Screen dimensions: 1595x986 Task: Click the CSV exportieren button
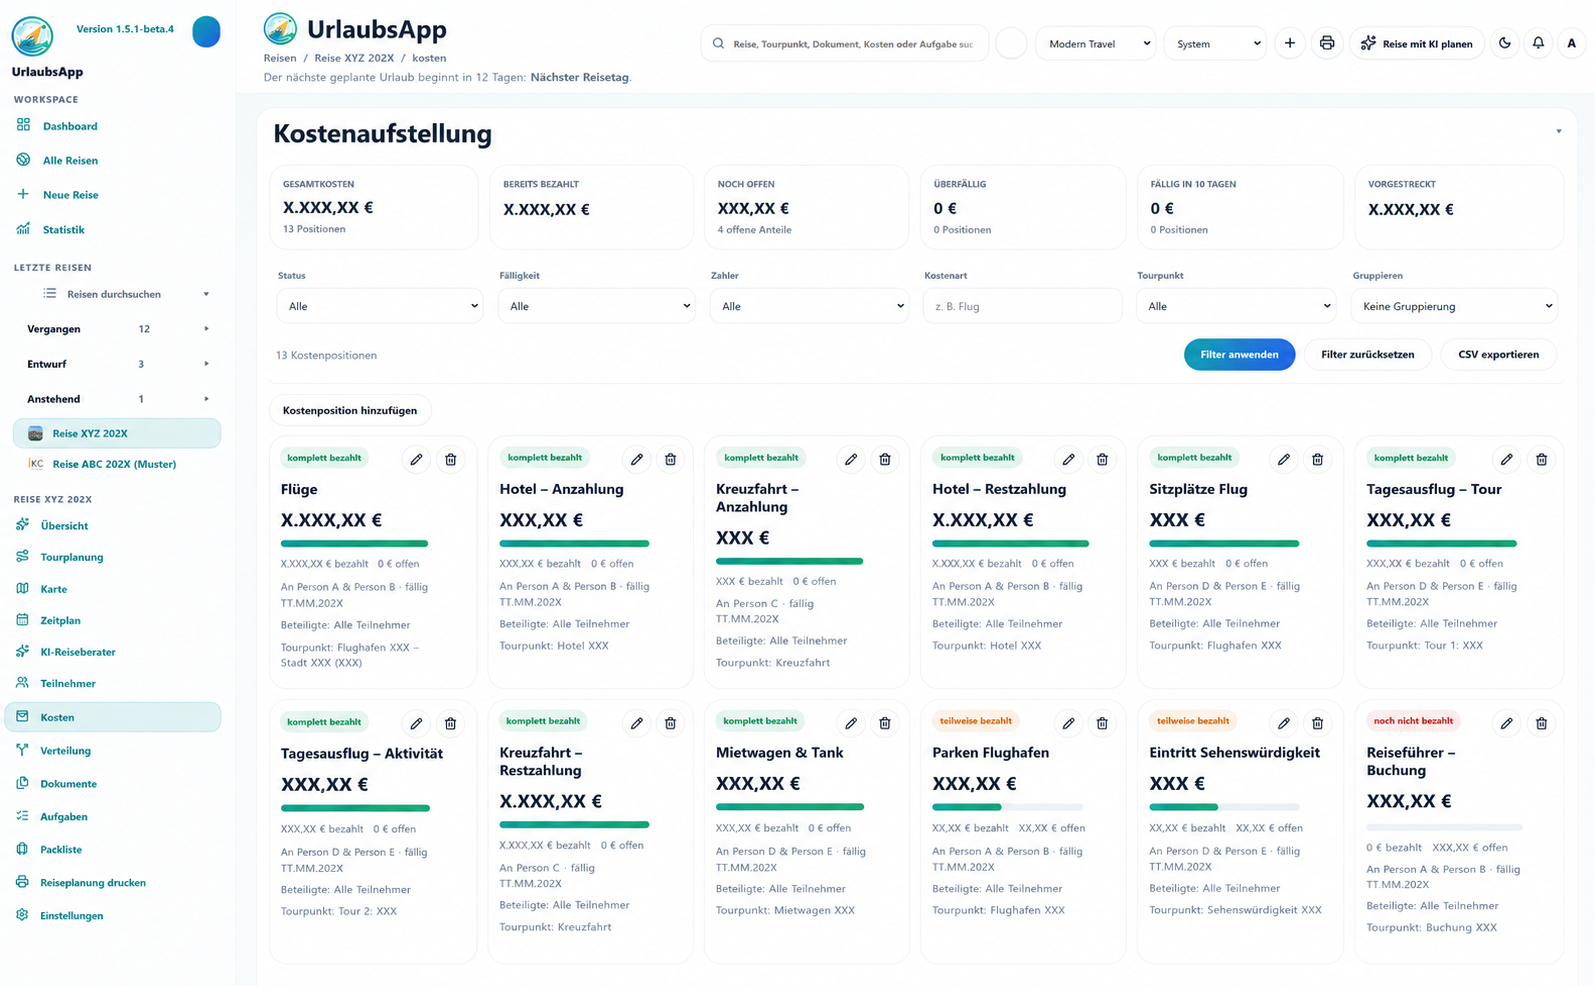[1498, 354]
